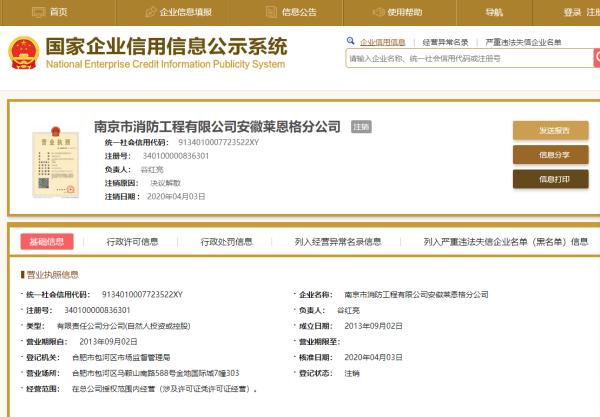Select 严重违法失信企业名单 search category
This screenshot has width=600, height=417.
[523, 42]
